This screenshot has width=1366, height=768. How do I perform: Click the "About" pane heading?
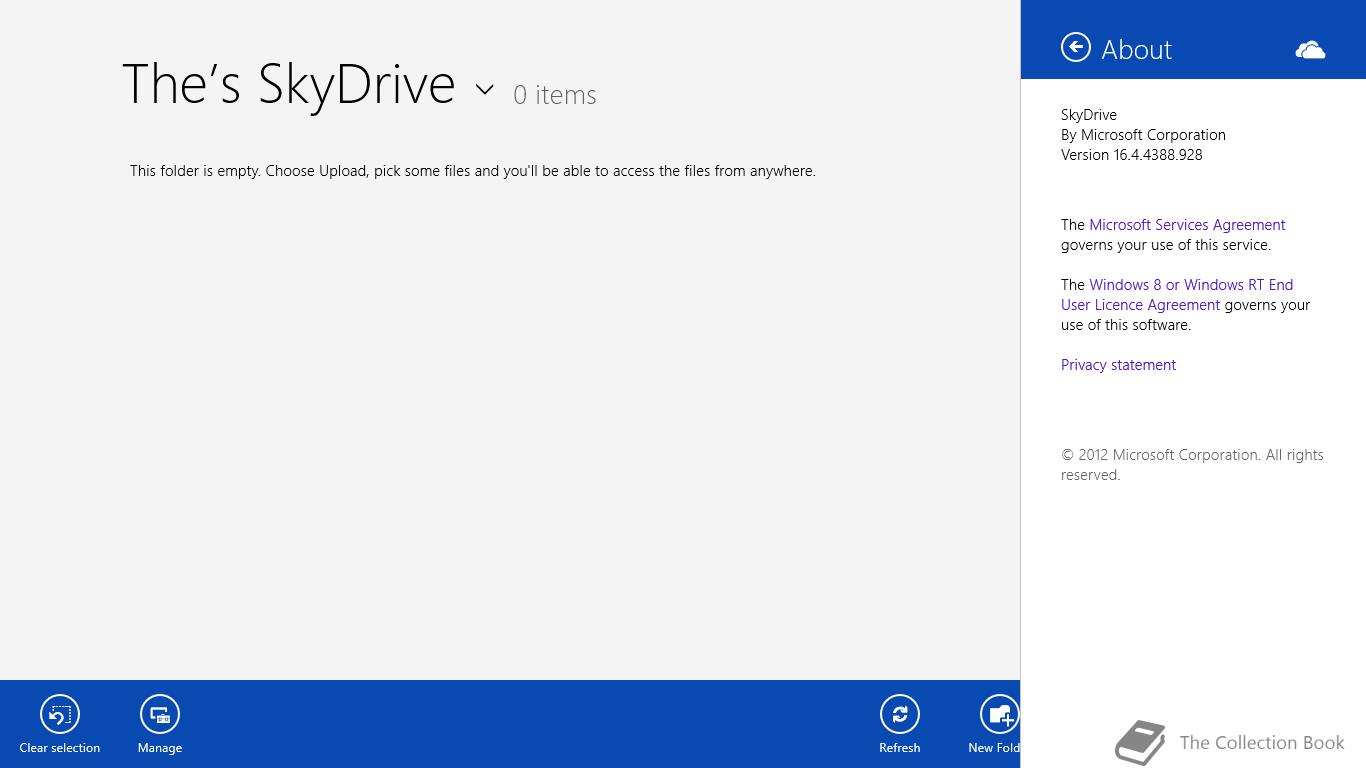[1137, 50]
